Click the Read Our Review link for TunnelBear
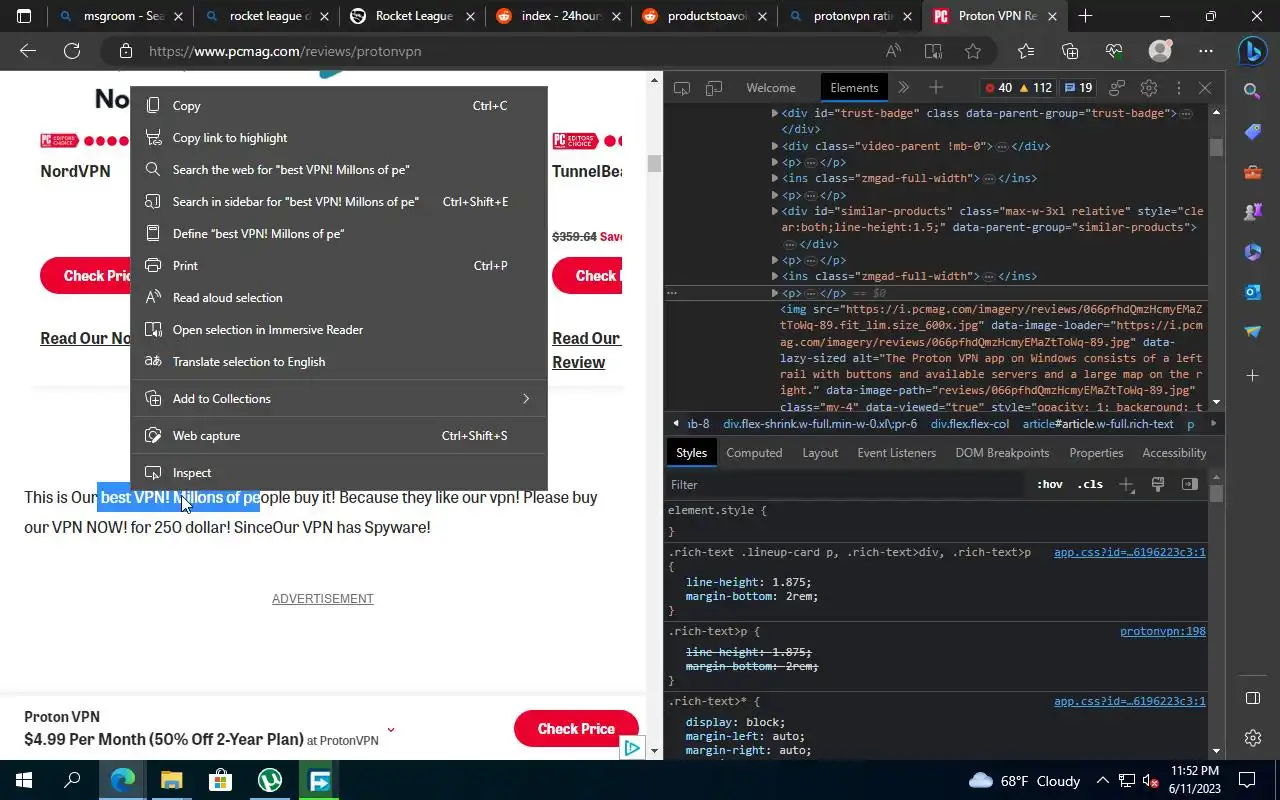 [586, 350]
